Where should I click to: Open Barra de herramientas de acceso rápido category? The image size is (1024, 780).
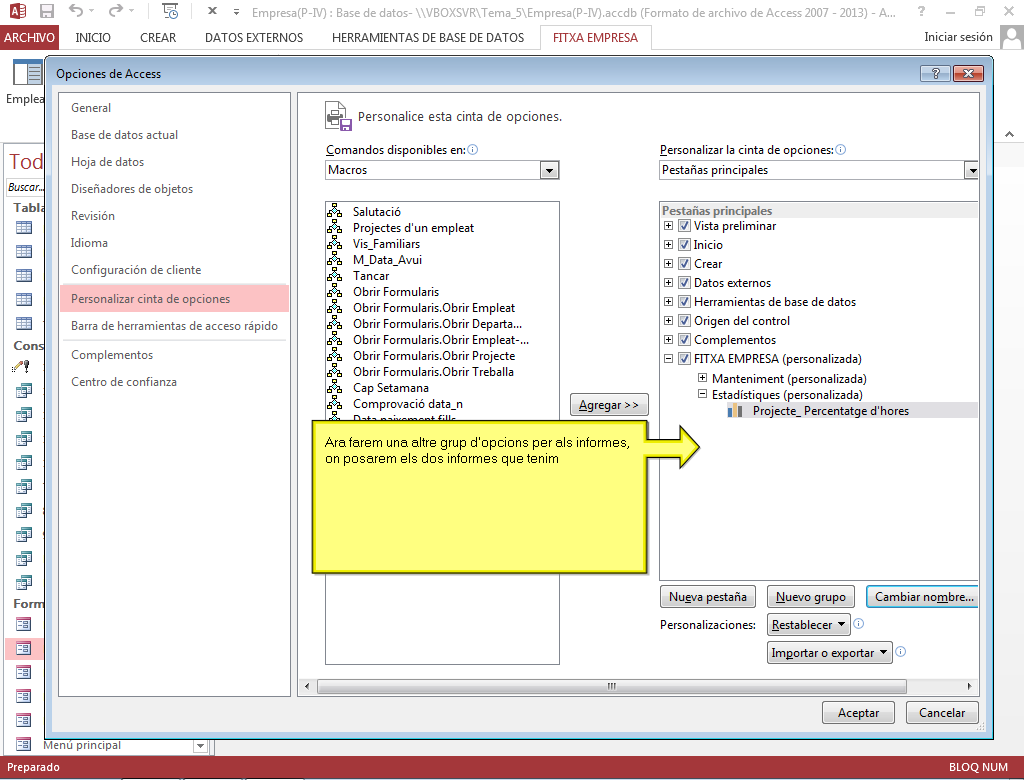click(x=174, y=325)
